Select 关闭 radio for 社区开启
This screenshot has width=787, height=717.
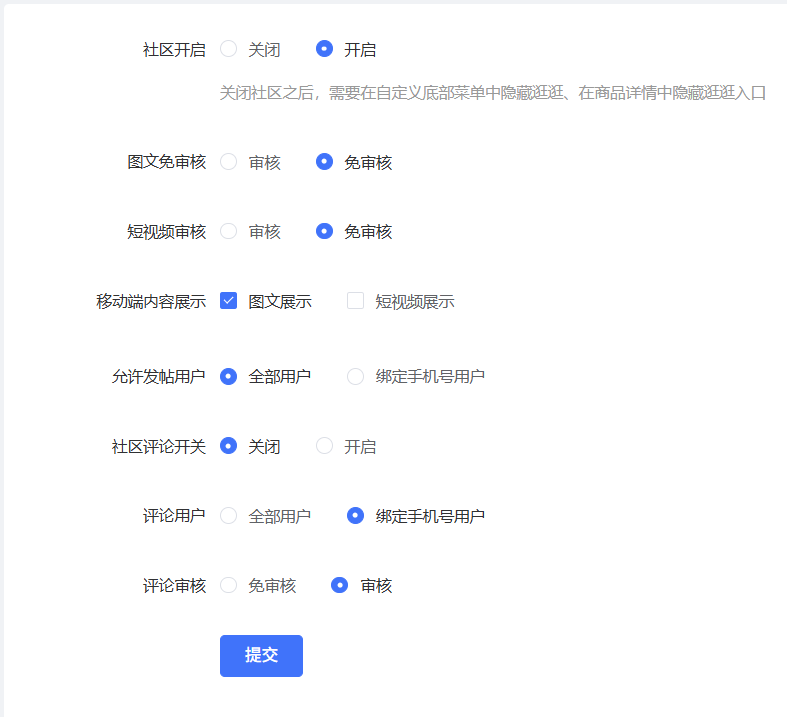tap(229, 49)
